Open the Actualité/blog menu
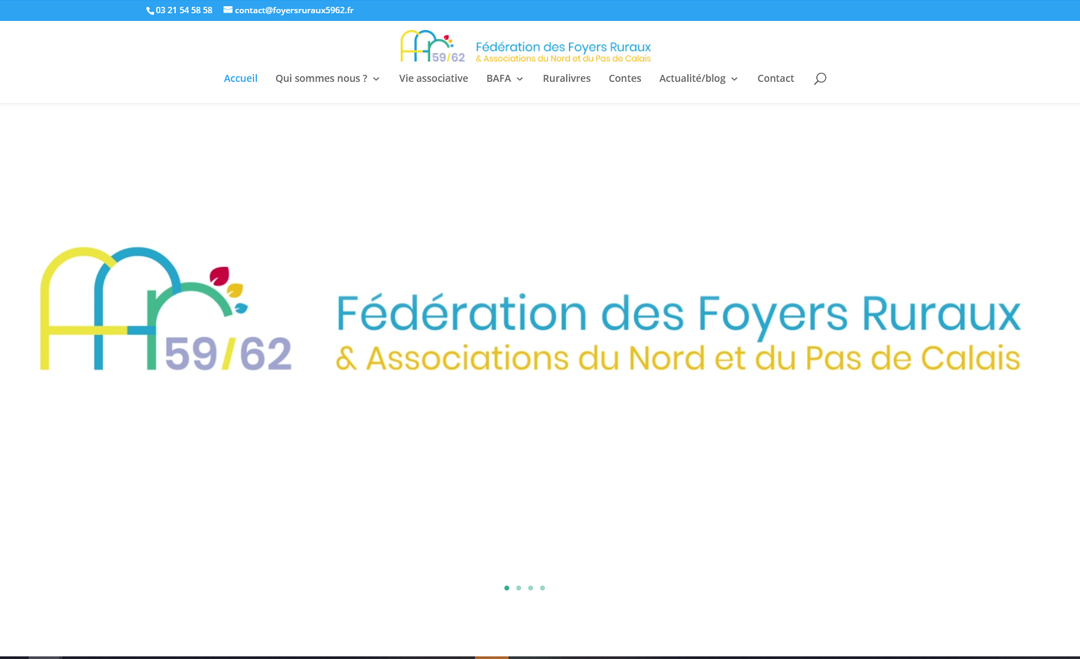 click(692, 79)
